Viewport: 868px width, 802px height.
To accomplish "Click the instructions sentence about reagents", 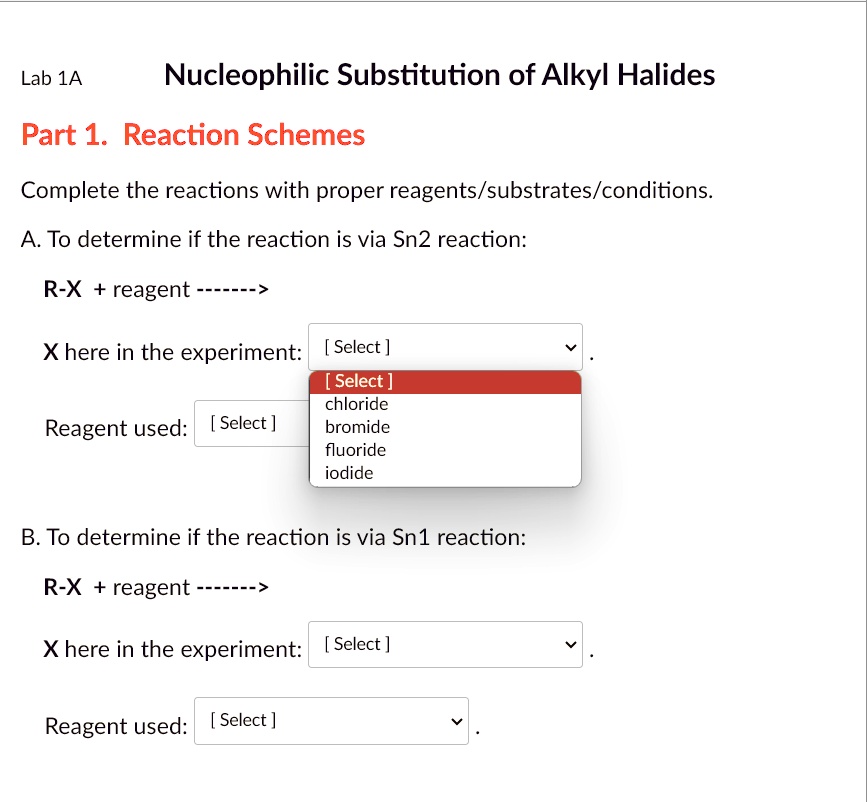I will coord(366,190).
